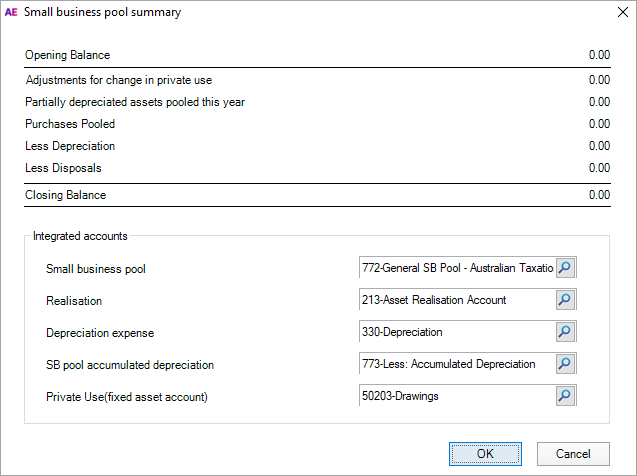Select the Less Disposals row label
This screenshot has height=476, width=637.
[x=63, y=168]
